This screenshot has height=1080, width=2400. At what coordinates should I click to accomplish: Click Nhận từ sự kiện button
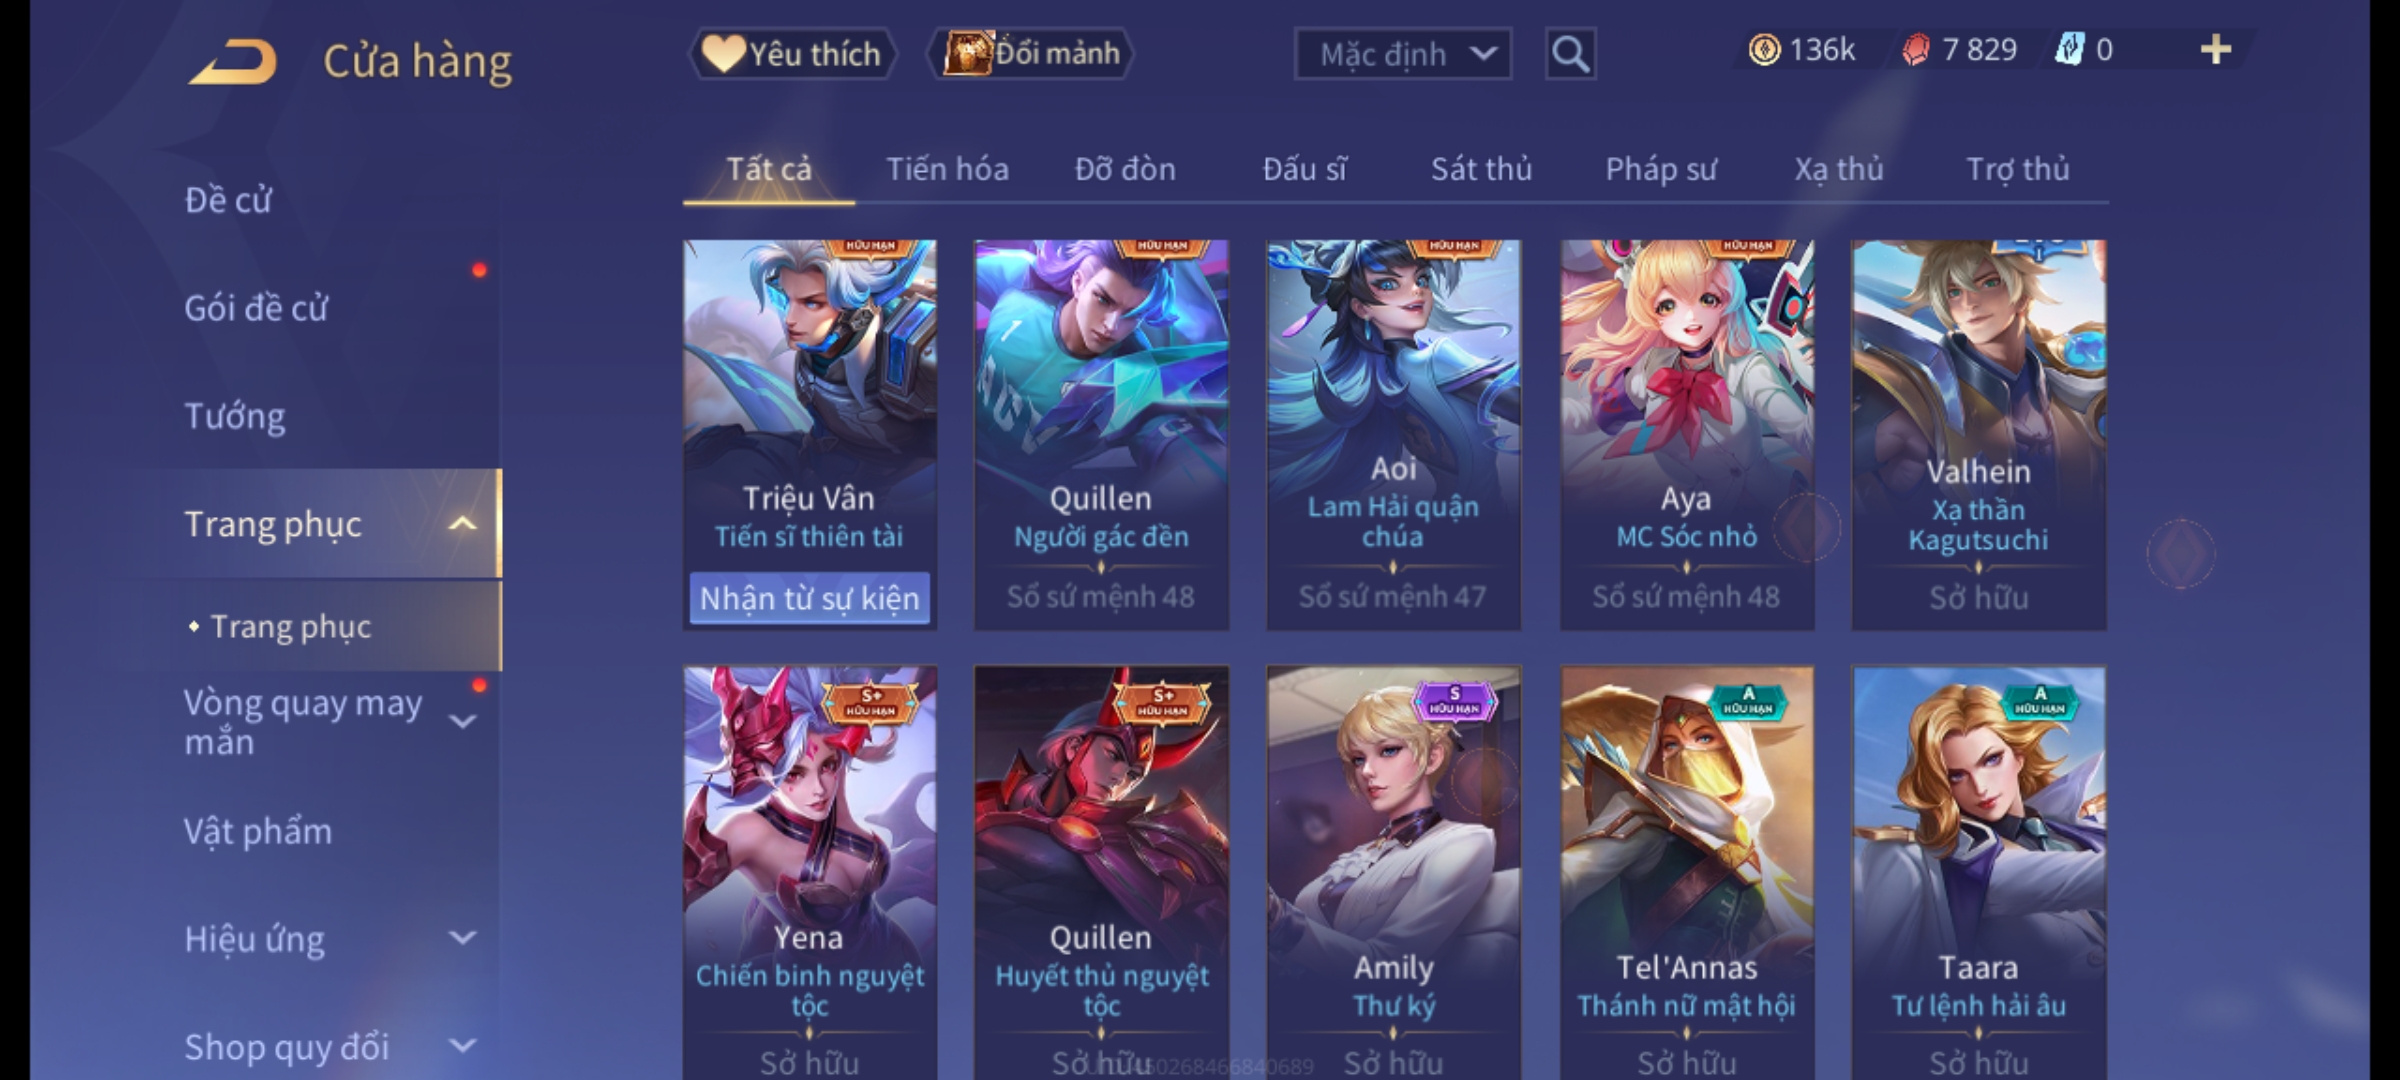click(x=809, y=598)
